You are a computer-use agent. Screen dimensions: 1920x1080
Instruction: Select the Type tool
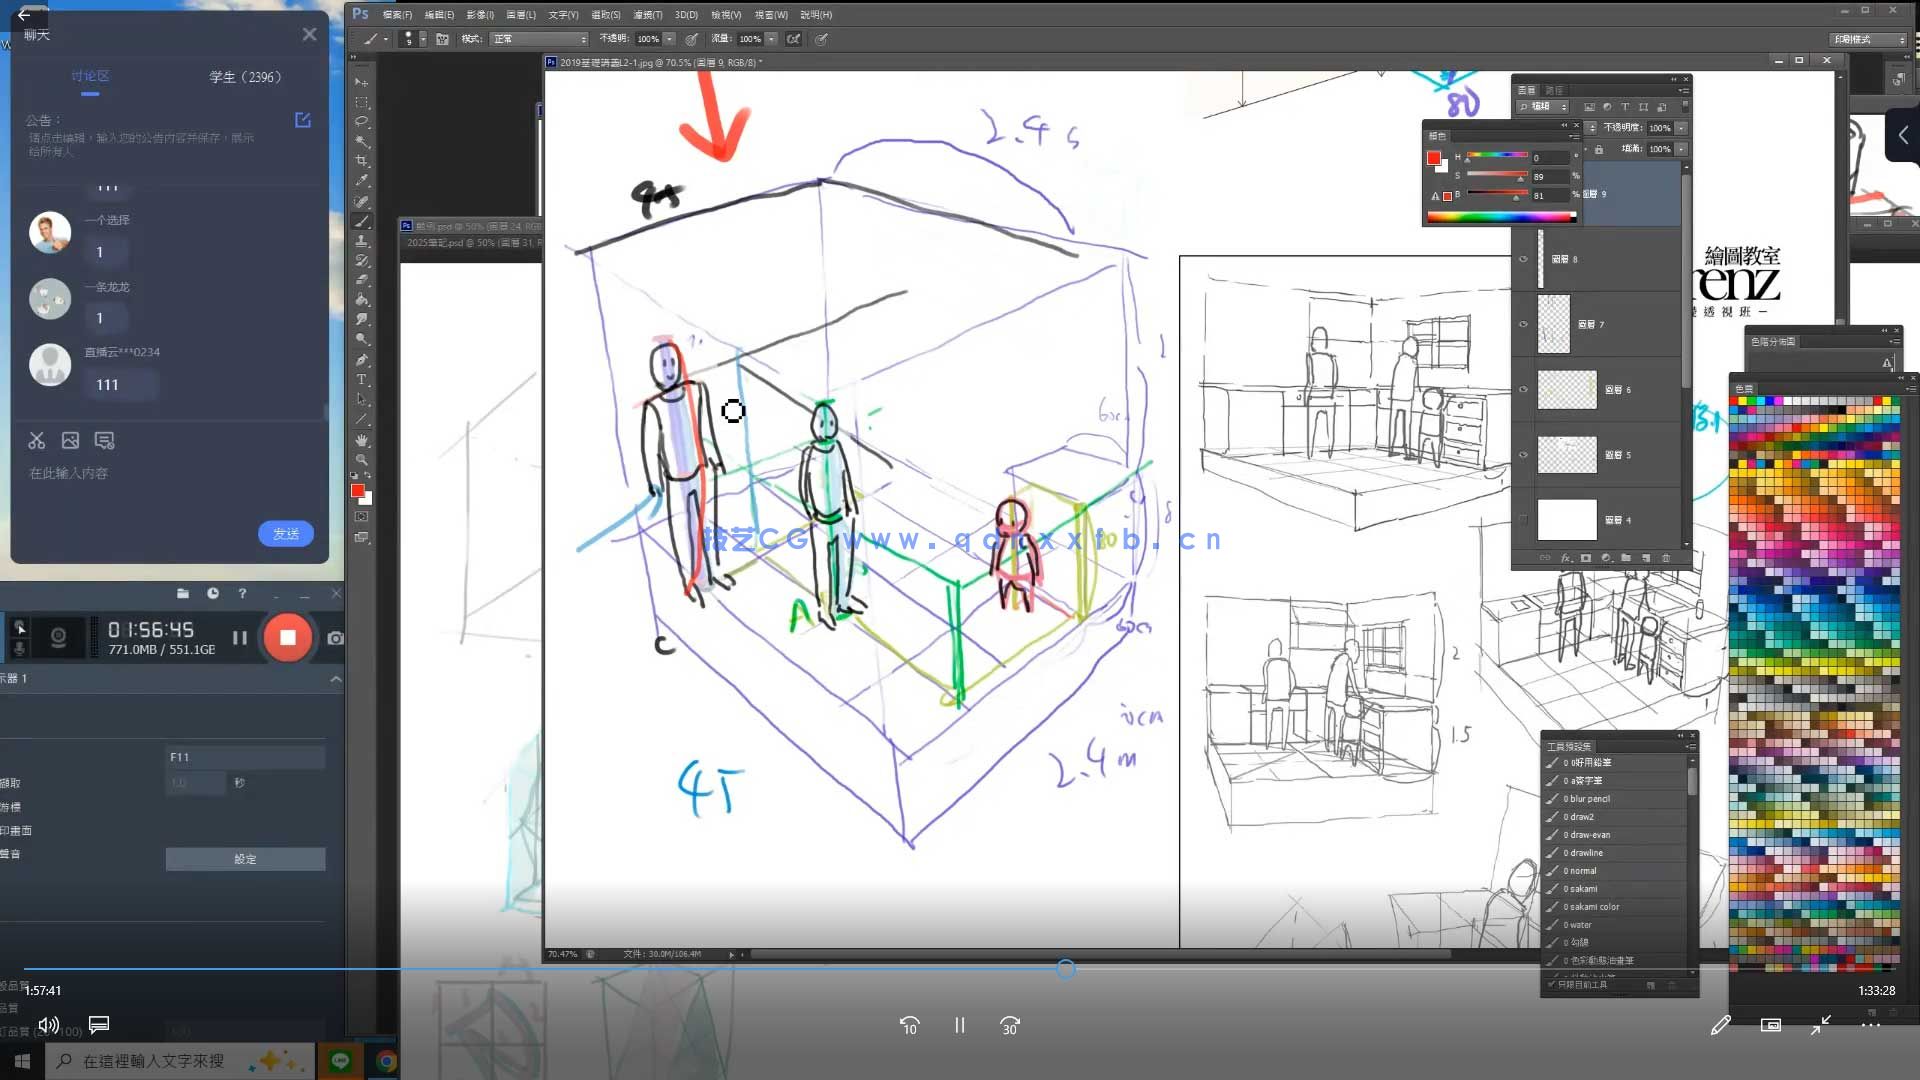(x=361, y=380)
